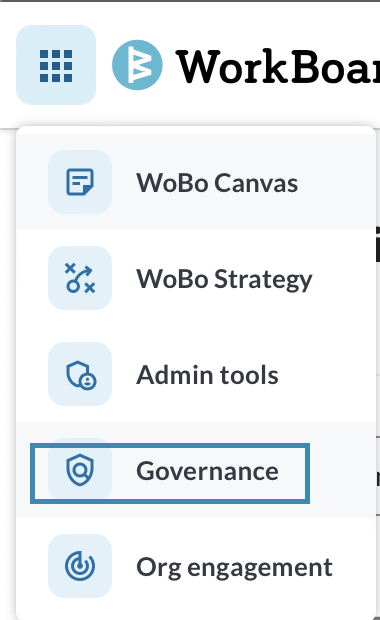The width and height of the screenshot is (380, 620).
Task: Select the WoBo Canvas sticky-note icon
Action: [x=80, y=182]
